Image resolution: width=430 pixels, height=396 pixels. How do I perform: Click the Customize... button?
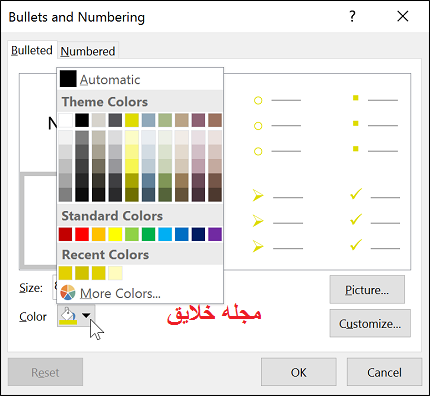[370, 323]
